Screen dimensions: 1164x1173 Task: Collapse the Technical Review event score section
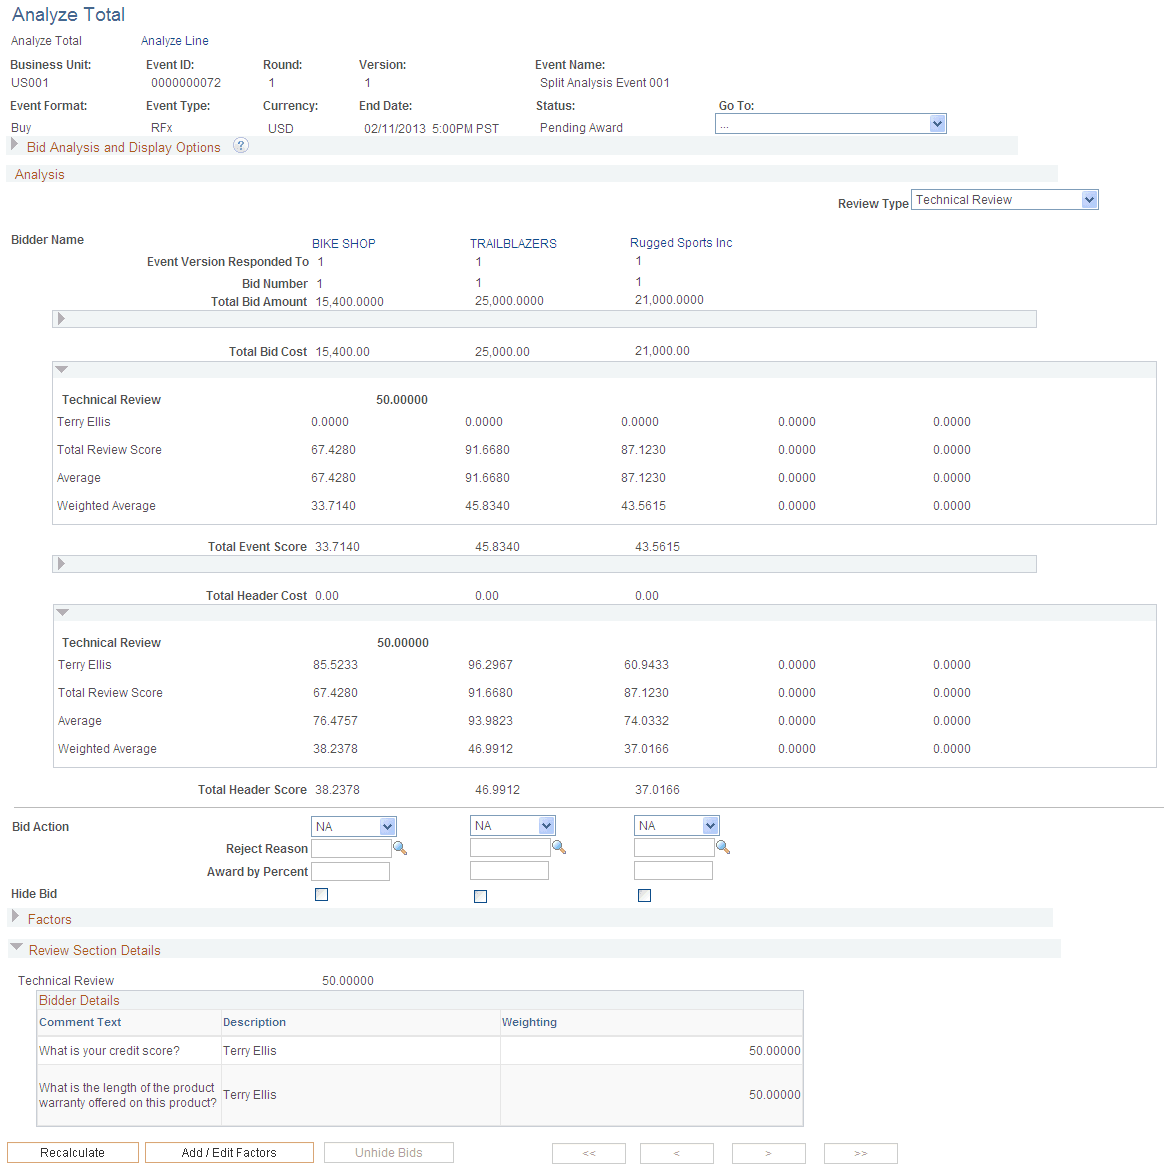pos(62,368)
